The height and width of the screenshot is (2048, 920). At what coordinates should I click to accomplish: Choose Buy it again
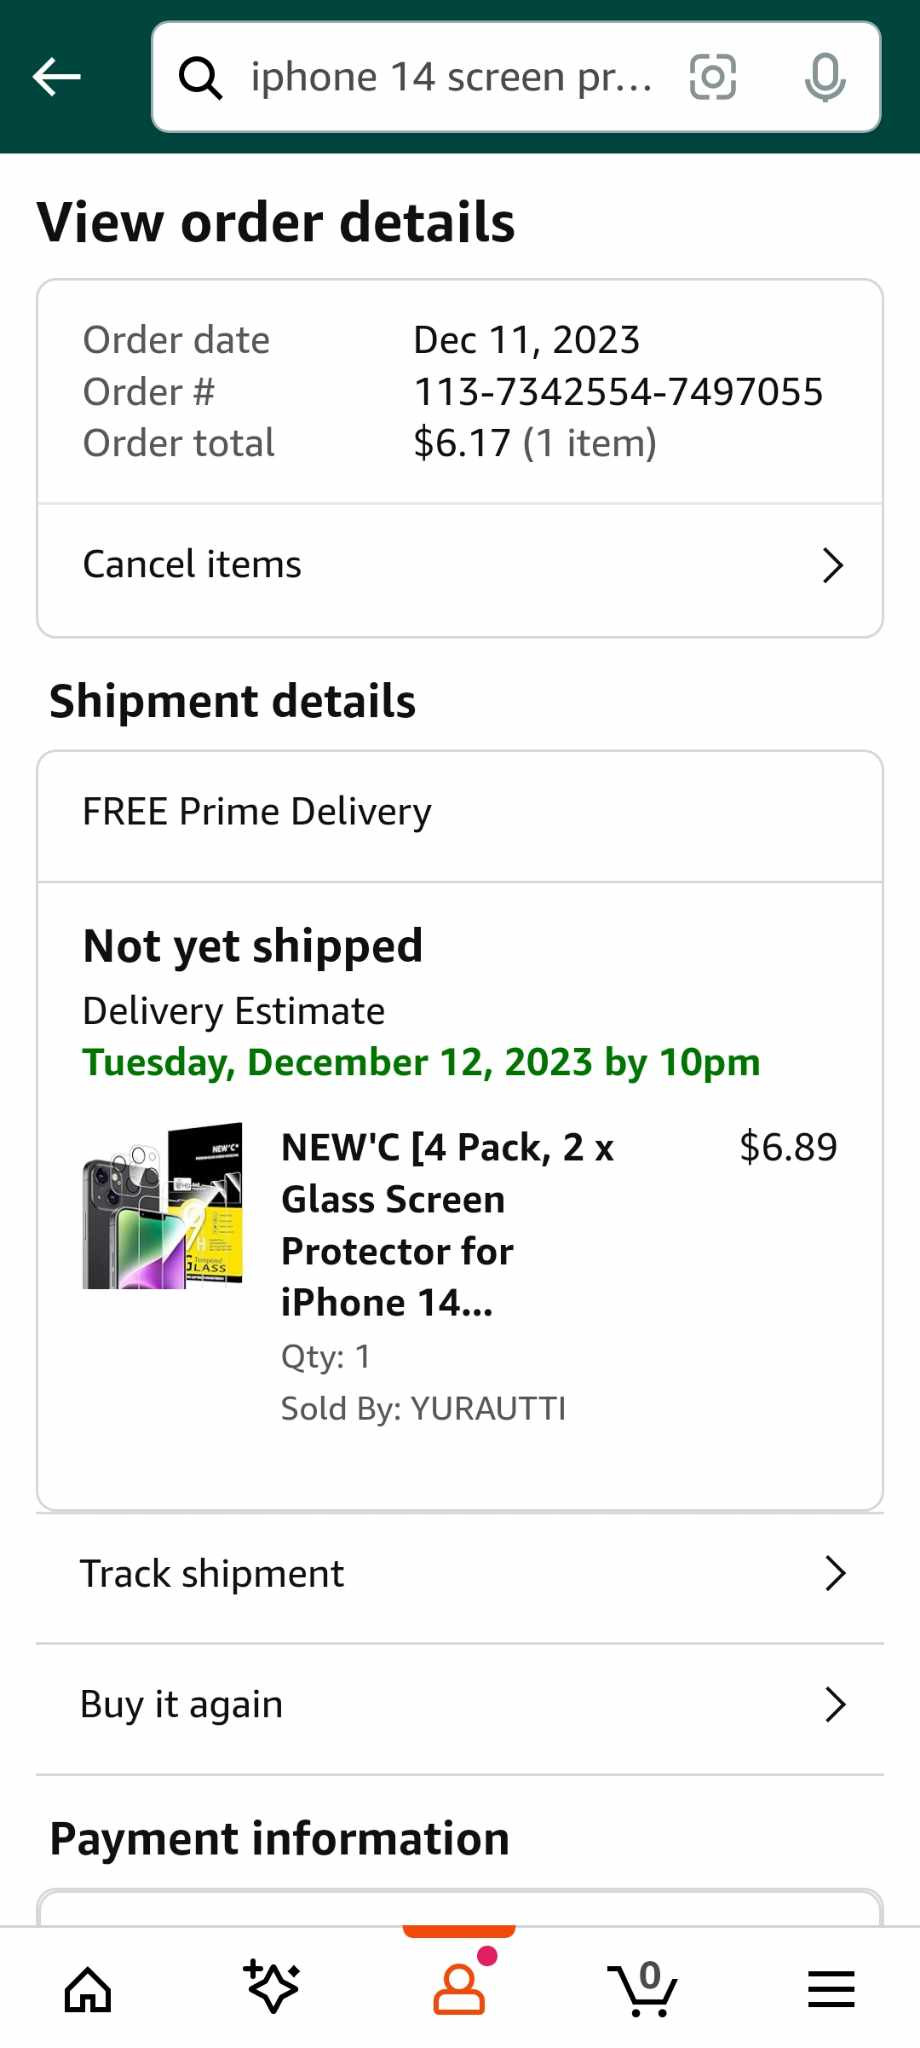[x=182, y=1705]
